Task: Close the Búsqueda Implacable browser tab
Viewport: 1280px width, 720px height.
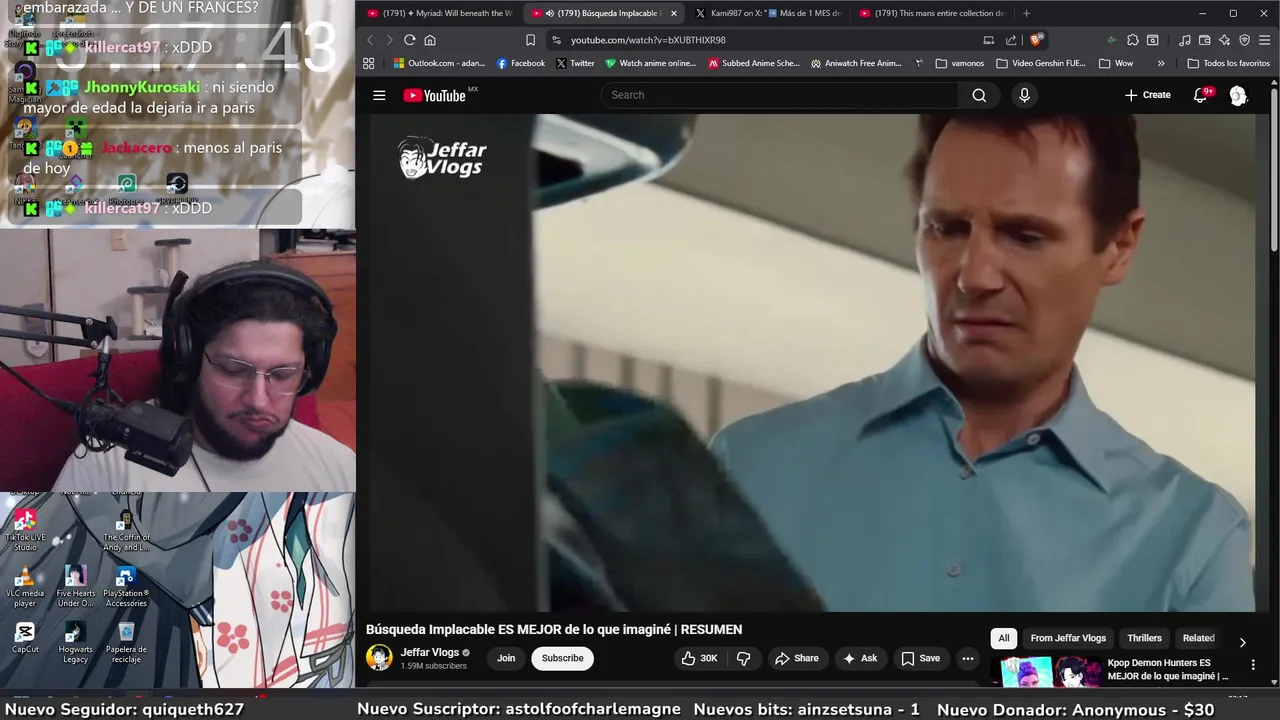Action: point(673,13)
